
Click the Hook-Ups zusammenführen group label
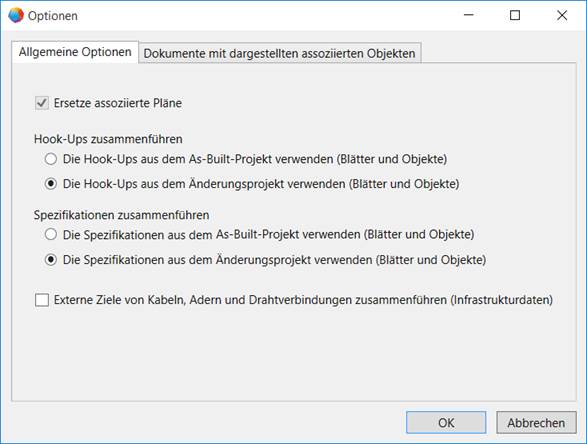(x=108, y=139)
